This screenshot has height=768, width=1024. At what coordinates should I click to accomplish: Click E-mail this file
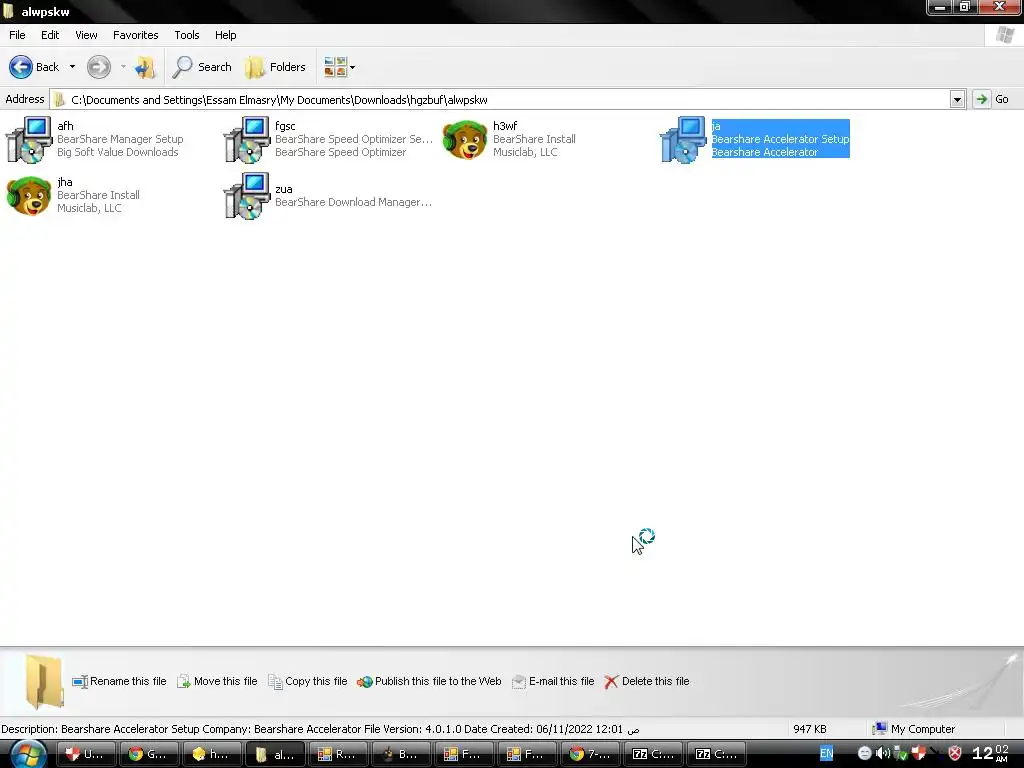point(553,681)
